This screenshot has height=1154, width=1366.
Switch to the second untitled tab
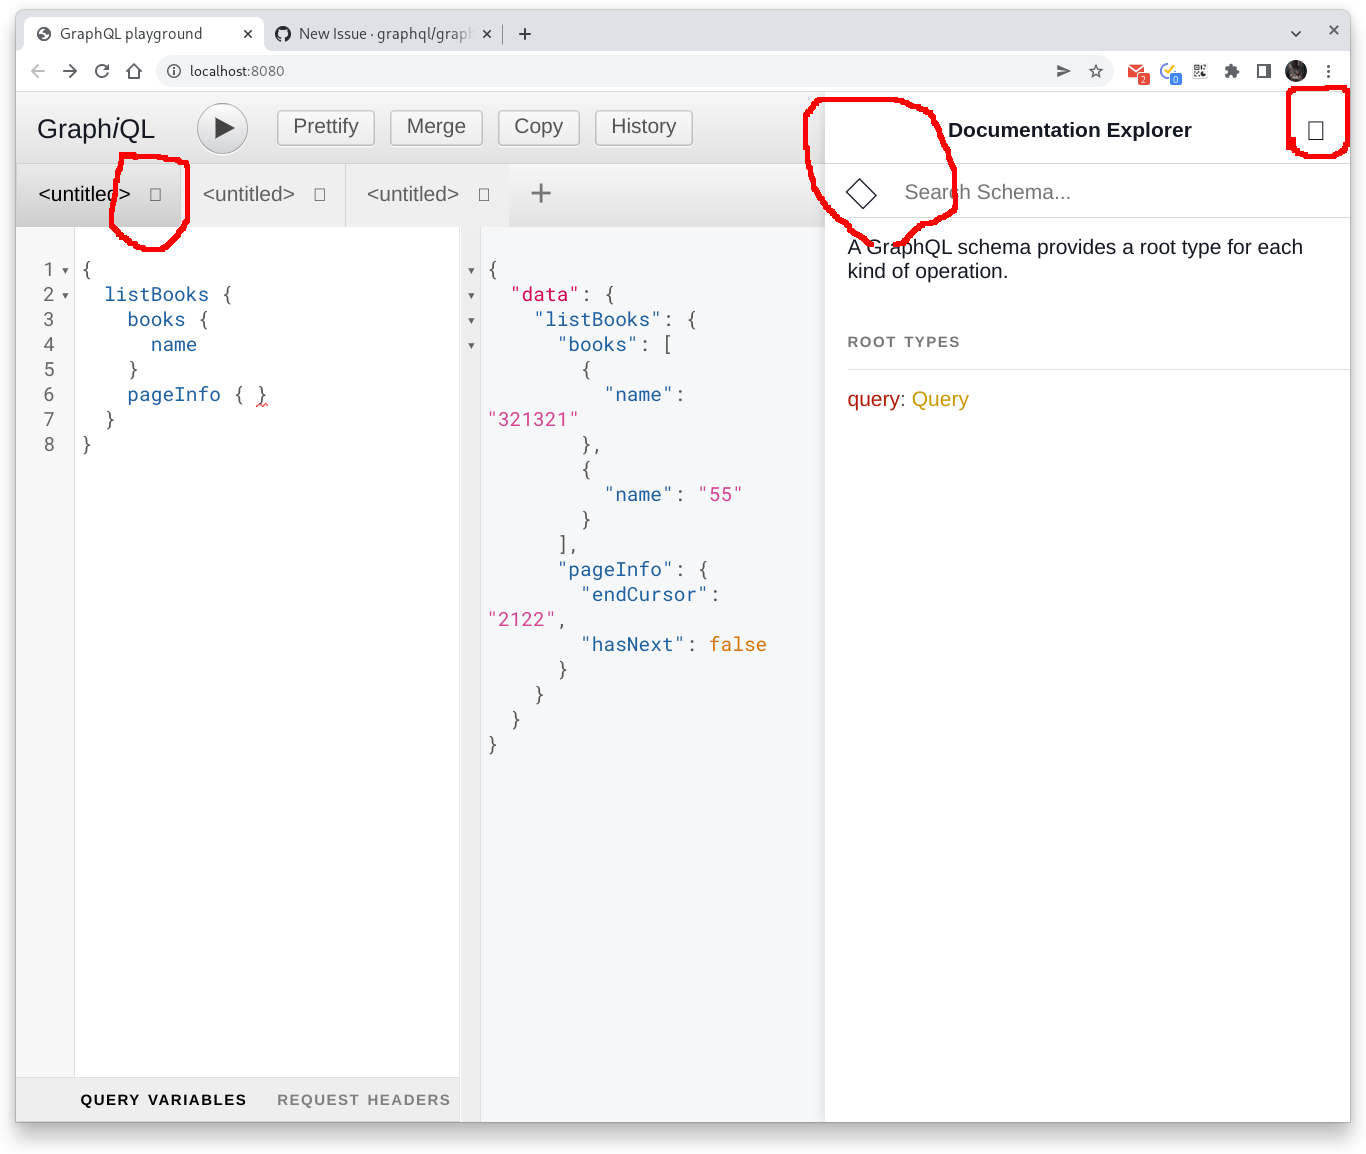tap(249, 194)
